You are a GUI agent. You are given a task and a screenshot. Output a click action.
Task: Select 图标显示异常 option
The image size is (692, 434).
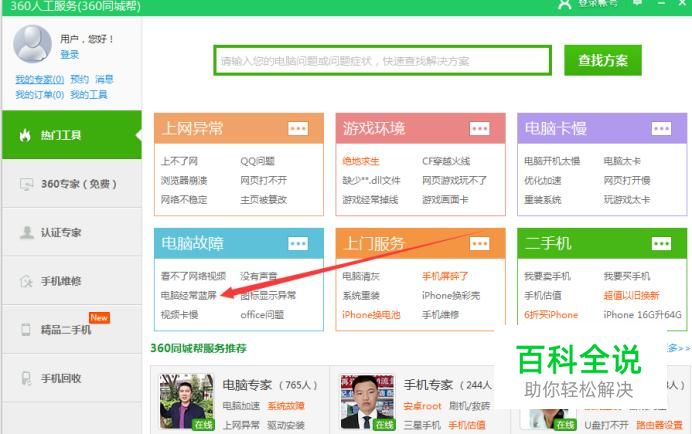[x=268, y=295]
